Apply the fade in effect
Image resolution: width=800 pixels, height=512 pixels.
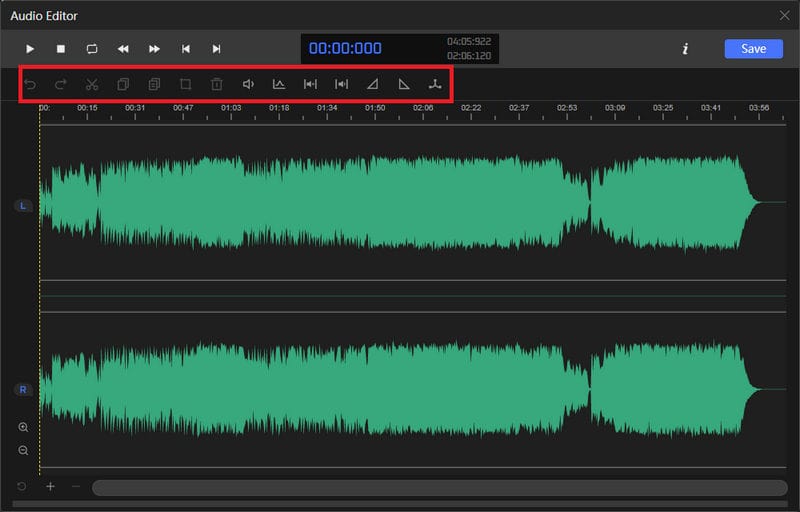[372, 84]
